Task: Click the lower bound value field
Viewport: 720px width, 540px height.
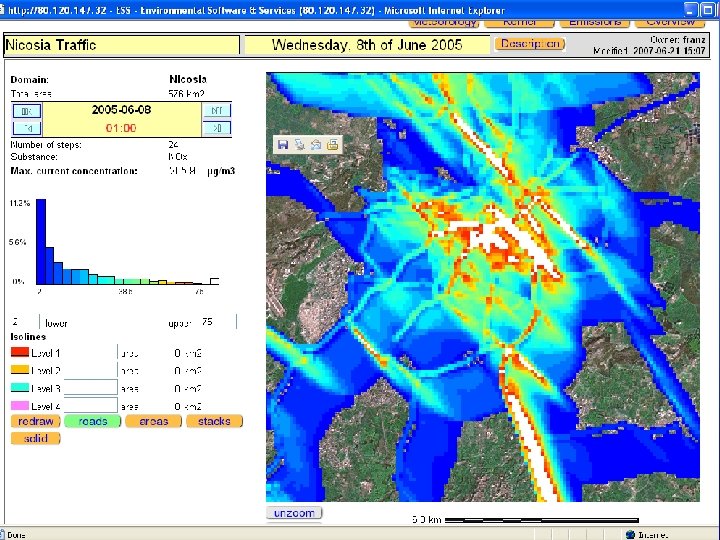Action: click(x=24, y=322)
